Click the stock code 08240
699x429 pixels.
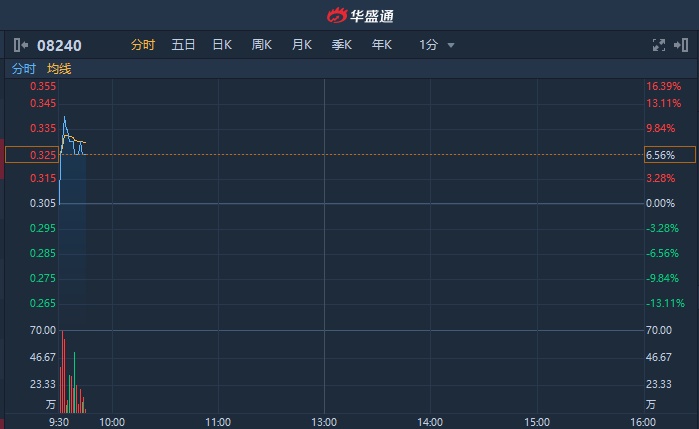(60, 45)
